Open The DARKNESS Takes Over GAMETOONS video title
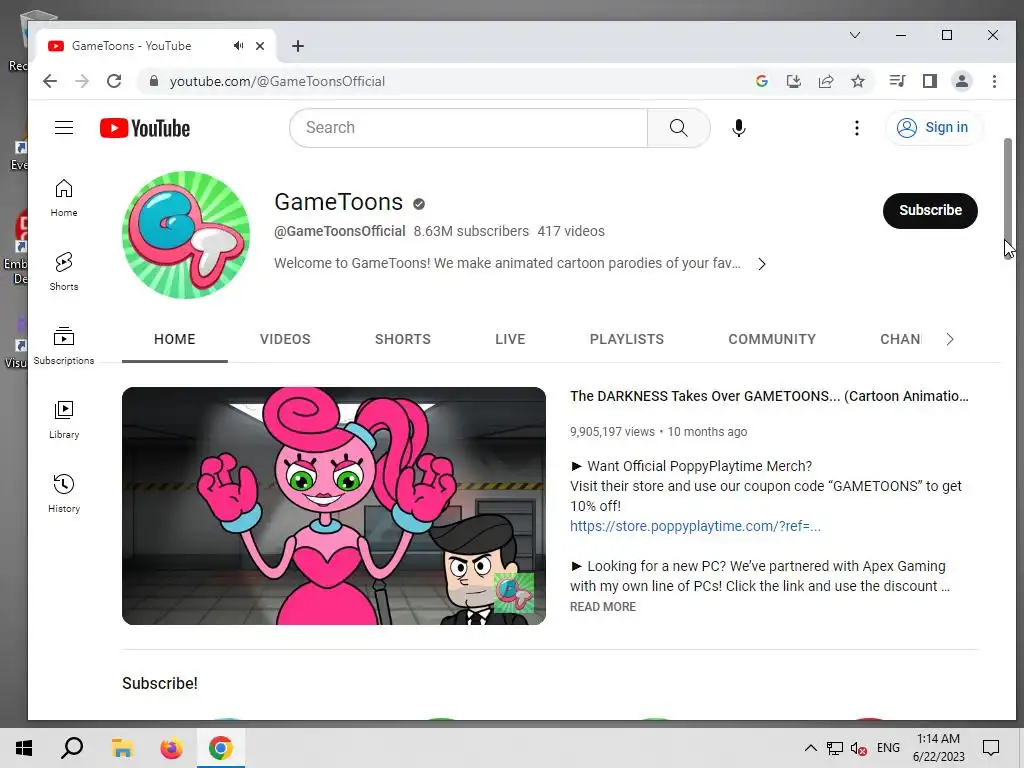 pos(769,396)
